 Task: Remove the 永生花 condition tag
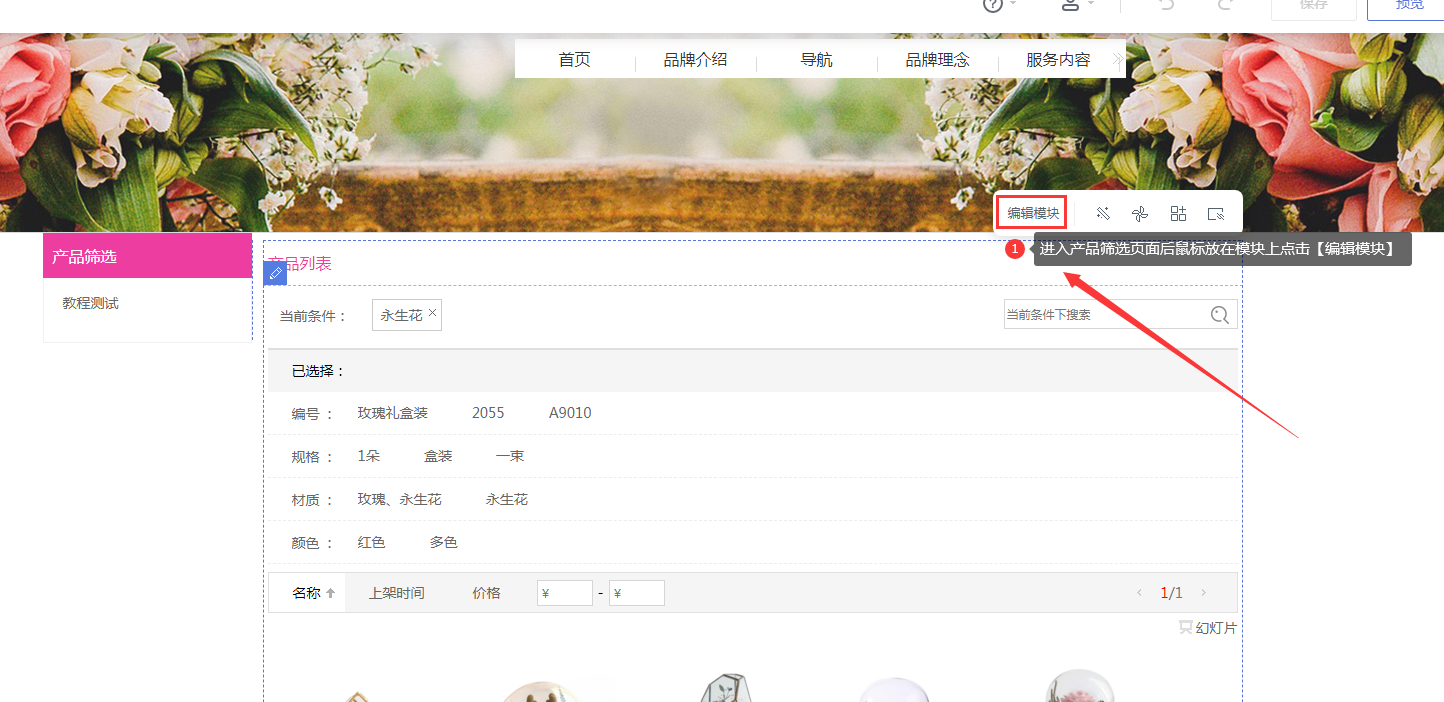(432, 313)
